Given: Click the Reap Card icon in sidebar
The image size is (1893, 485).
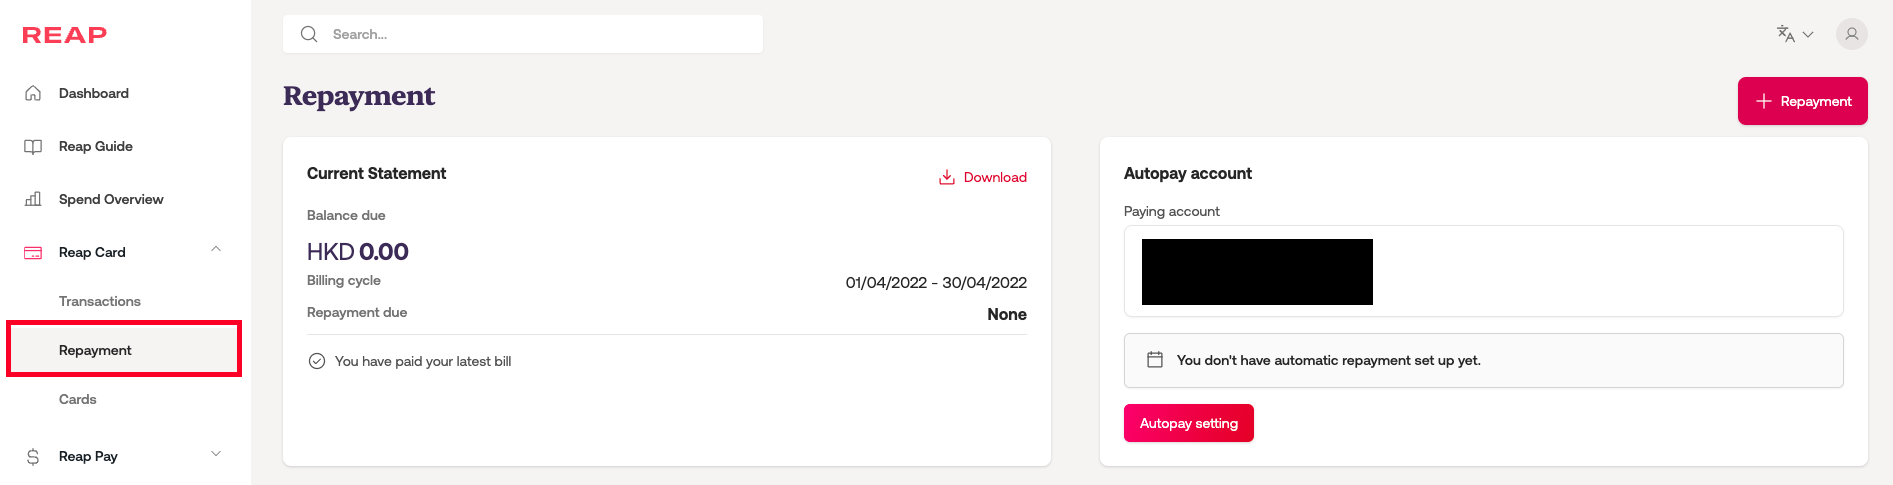Looking at the screenshot, I should (33, 252).
